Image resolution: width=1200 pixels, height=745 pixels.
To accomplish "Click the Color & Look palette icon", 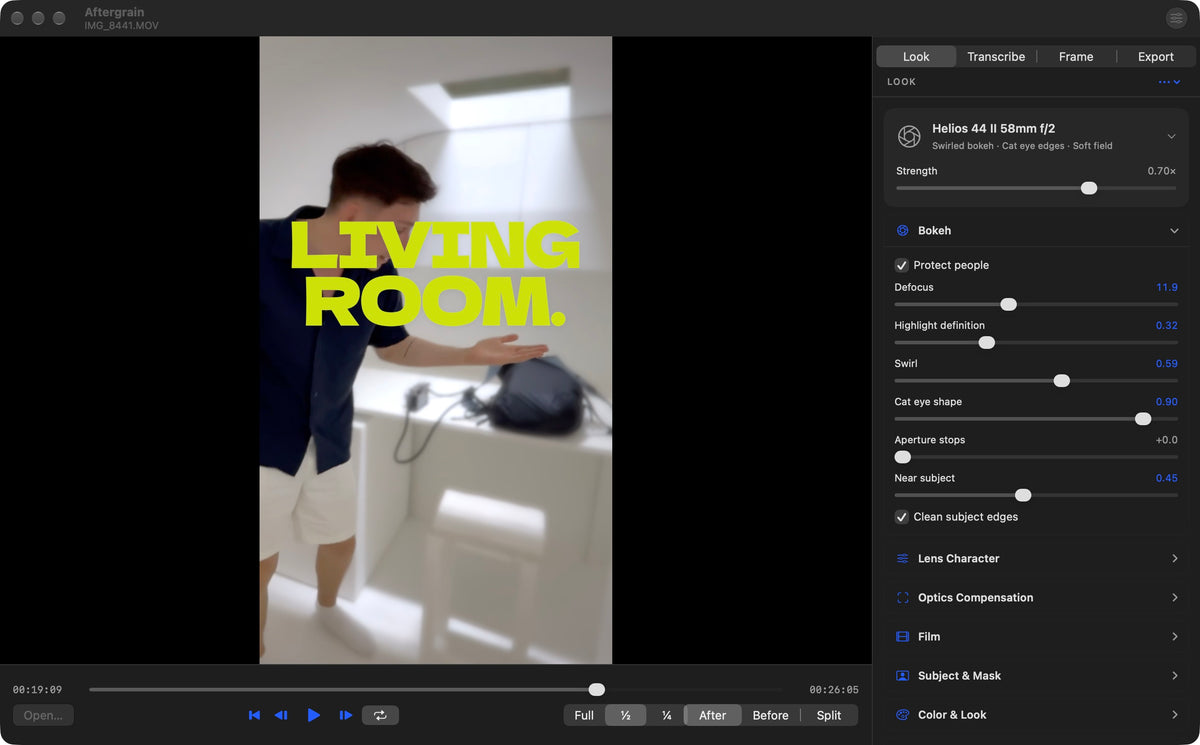I will click(902, 715).
